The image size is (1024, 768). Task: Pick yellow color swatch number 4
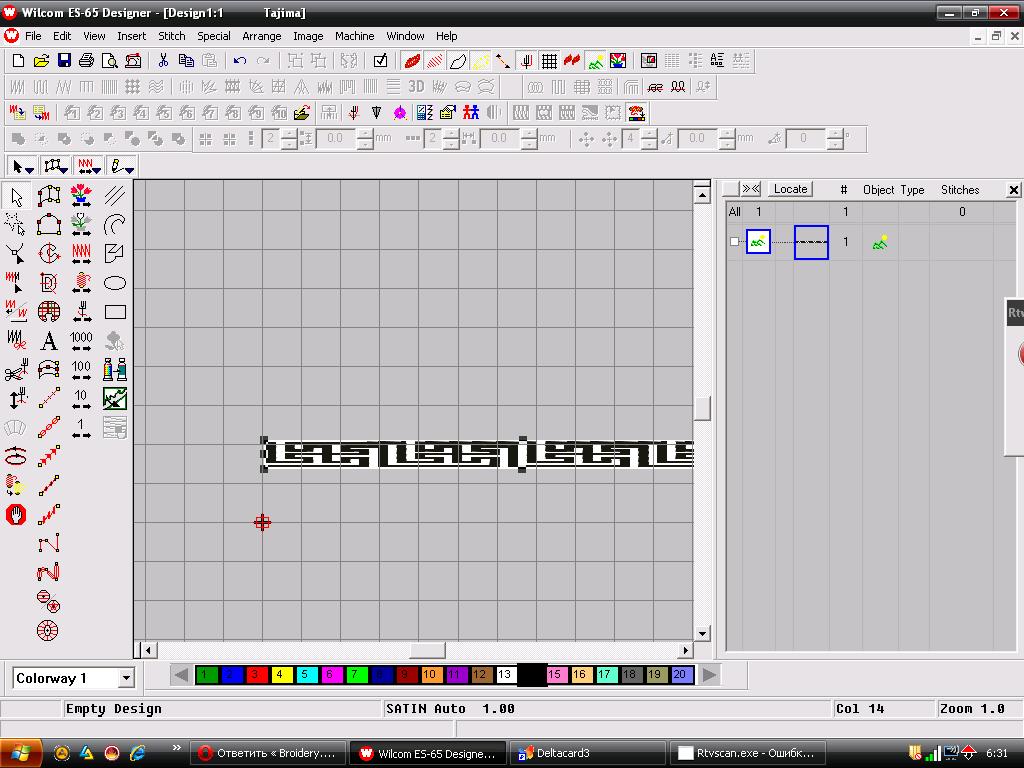[x=281, y=675]
